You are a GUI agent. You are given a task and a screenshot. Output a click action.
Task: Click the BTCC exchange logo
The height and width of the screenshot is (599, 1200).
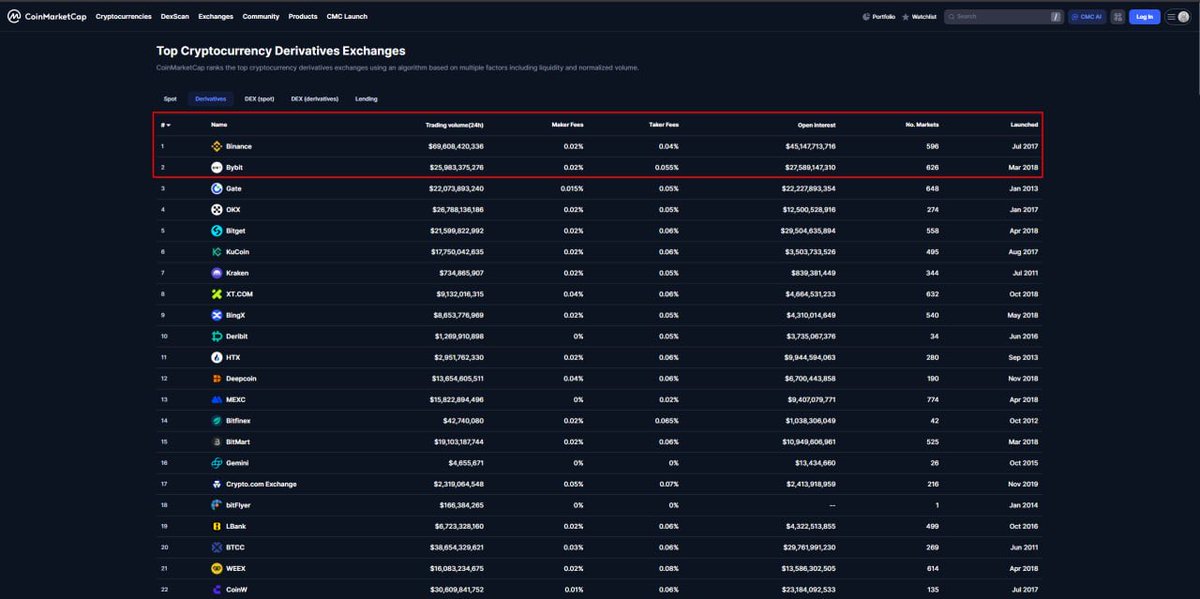tap(217, 548)
